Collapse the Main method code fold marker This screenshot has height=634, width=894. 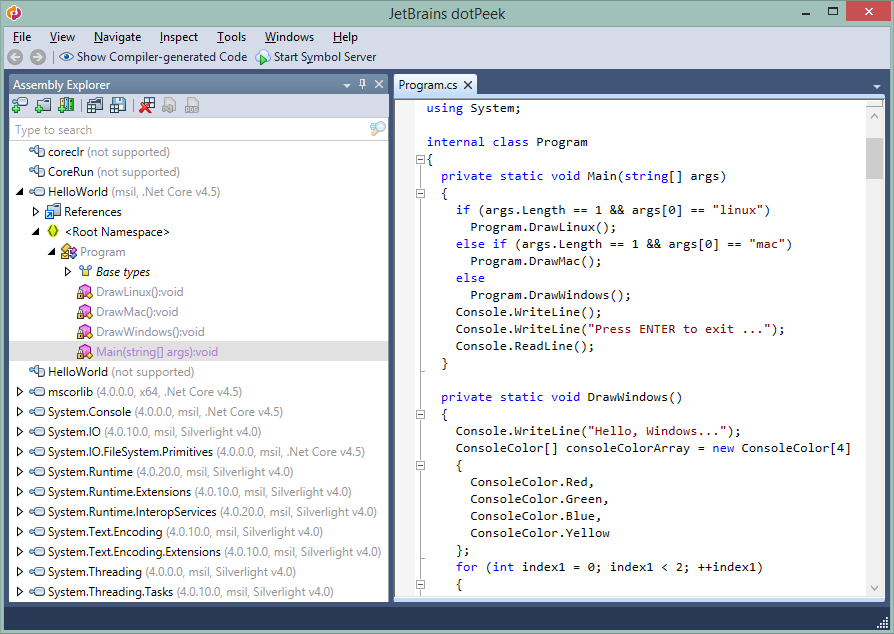coord(420,193)
